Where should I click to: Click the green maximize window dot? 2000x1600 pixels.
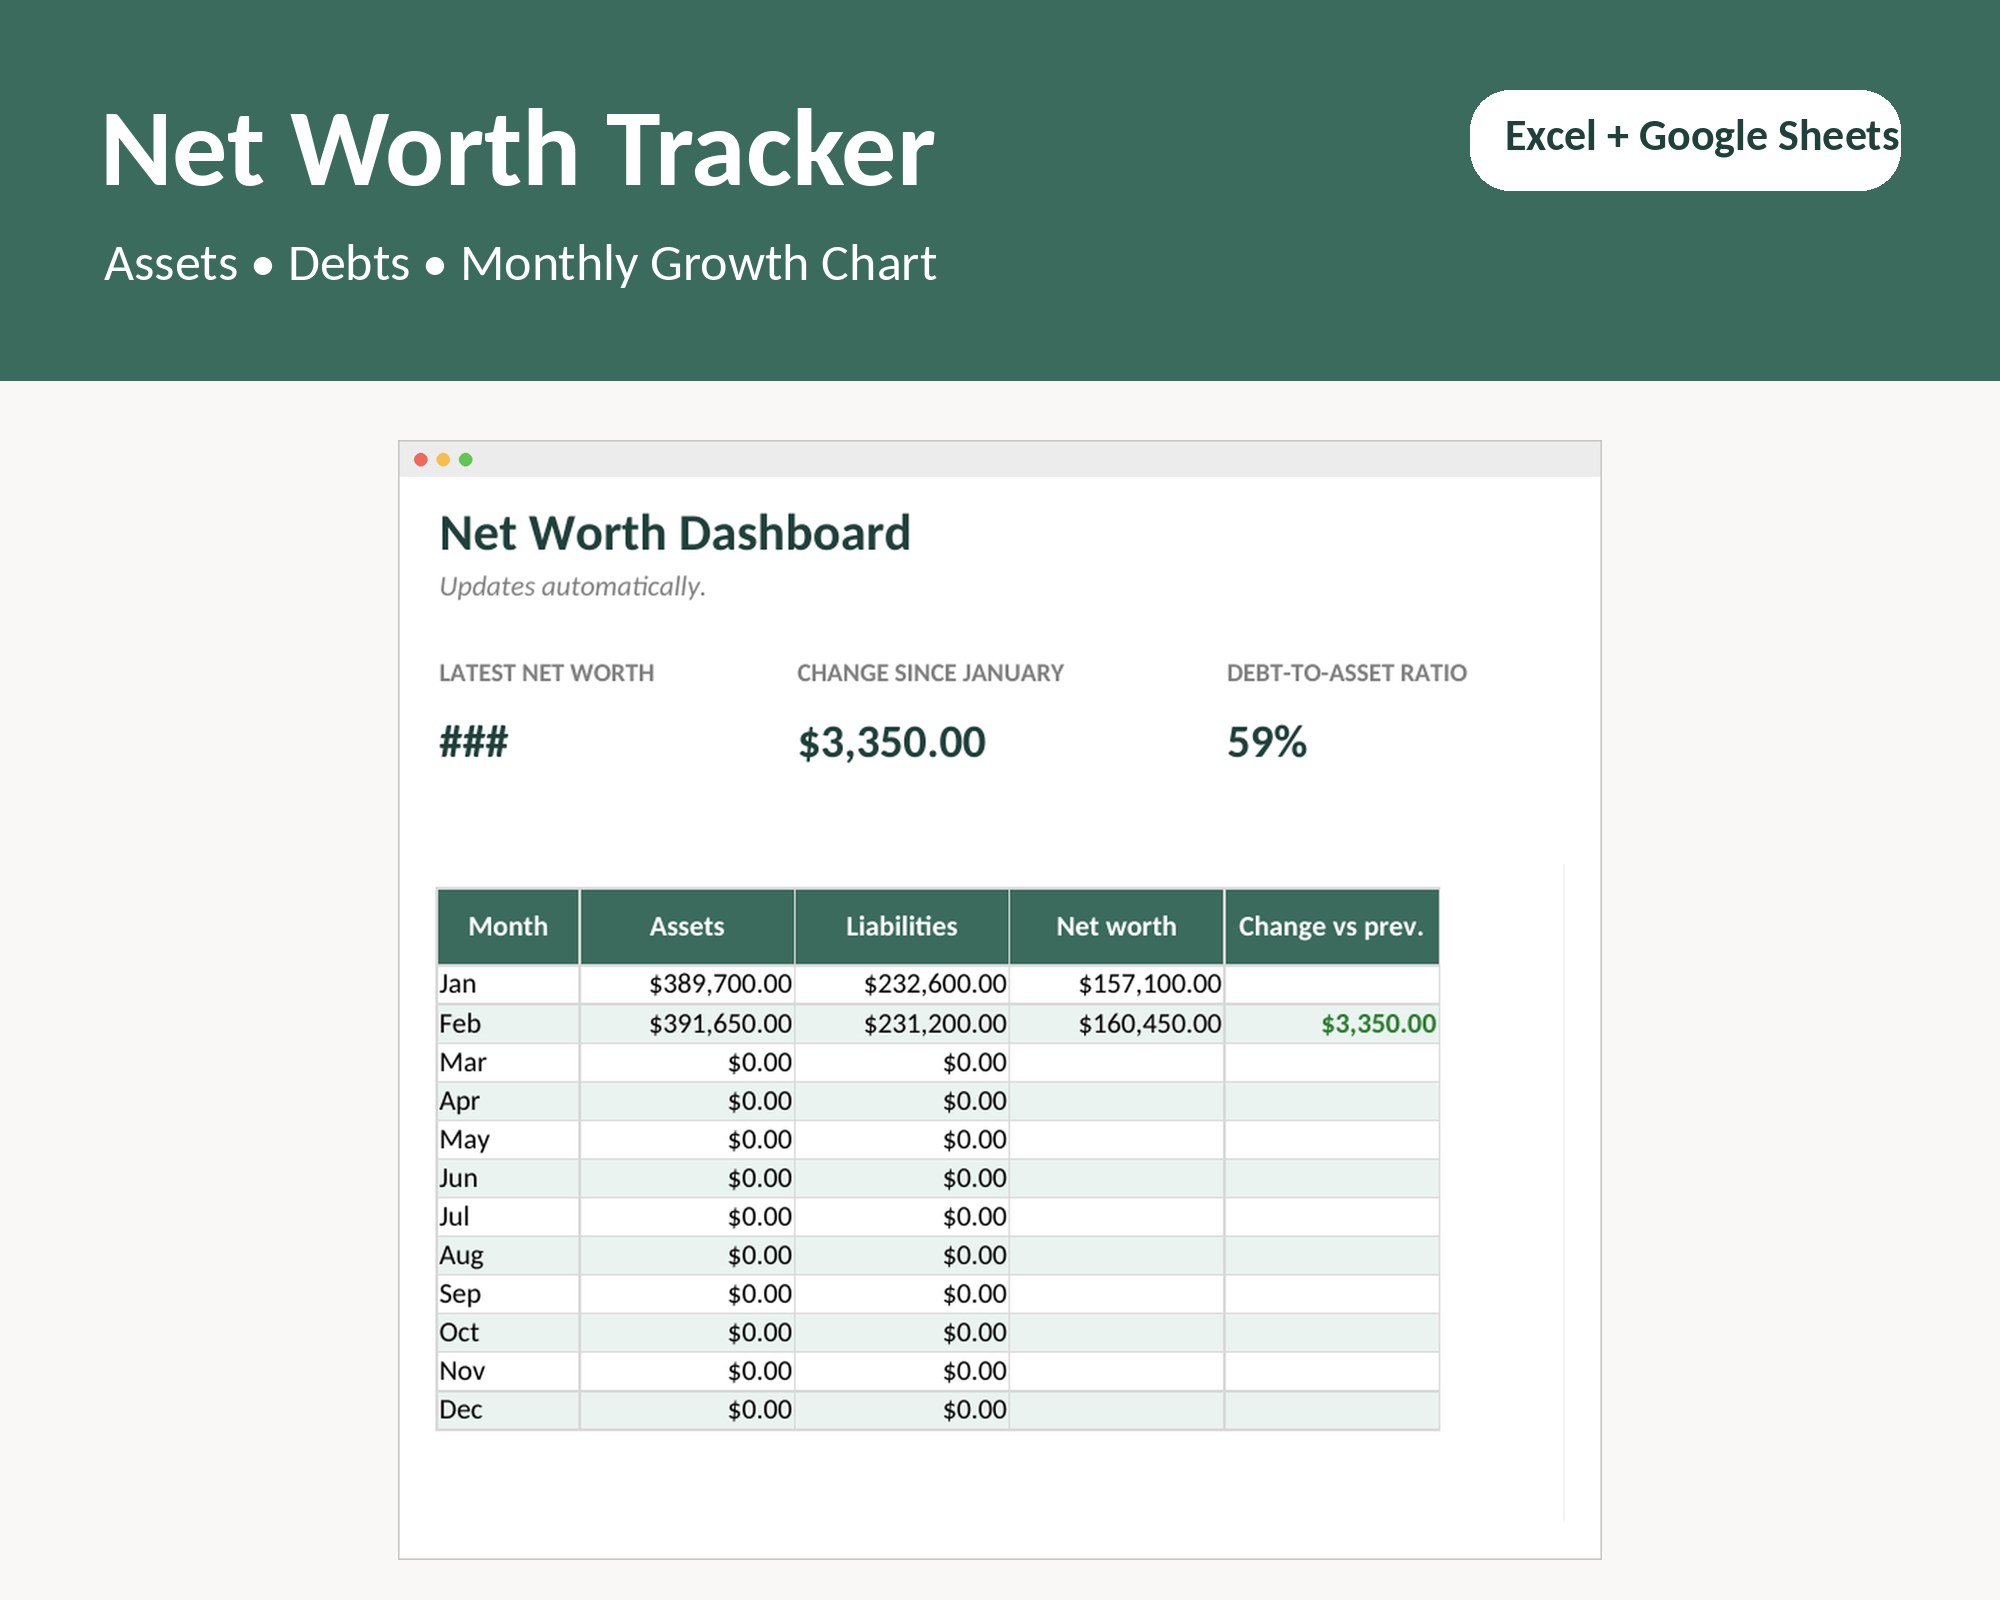point(466,460)
